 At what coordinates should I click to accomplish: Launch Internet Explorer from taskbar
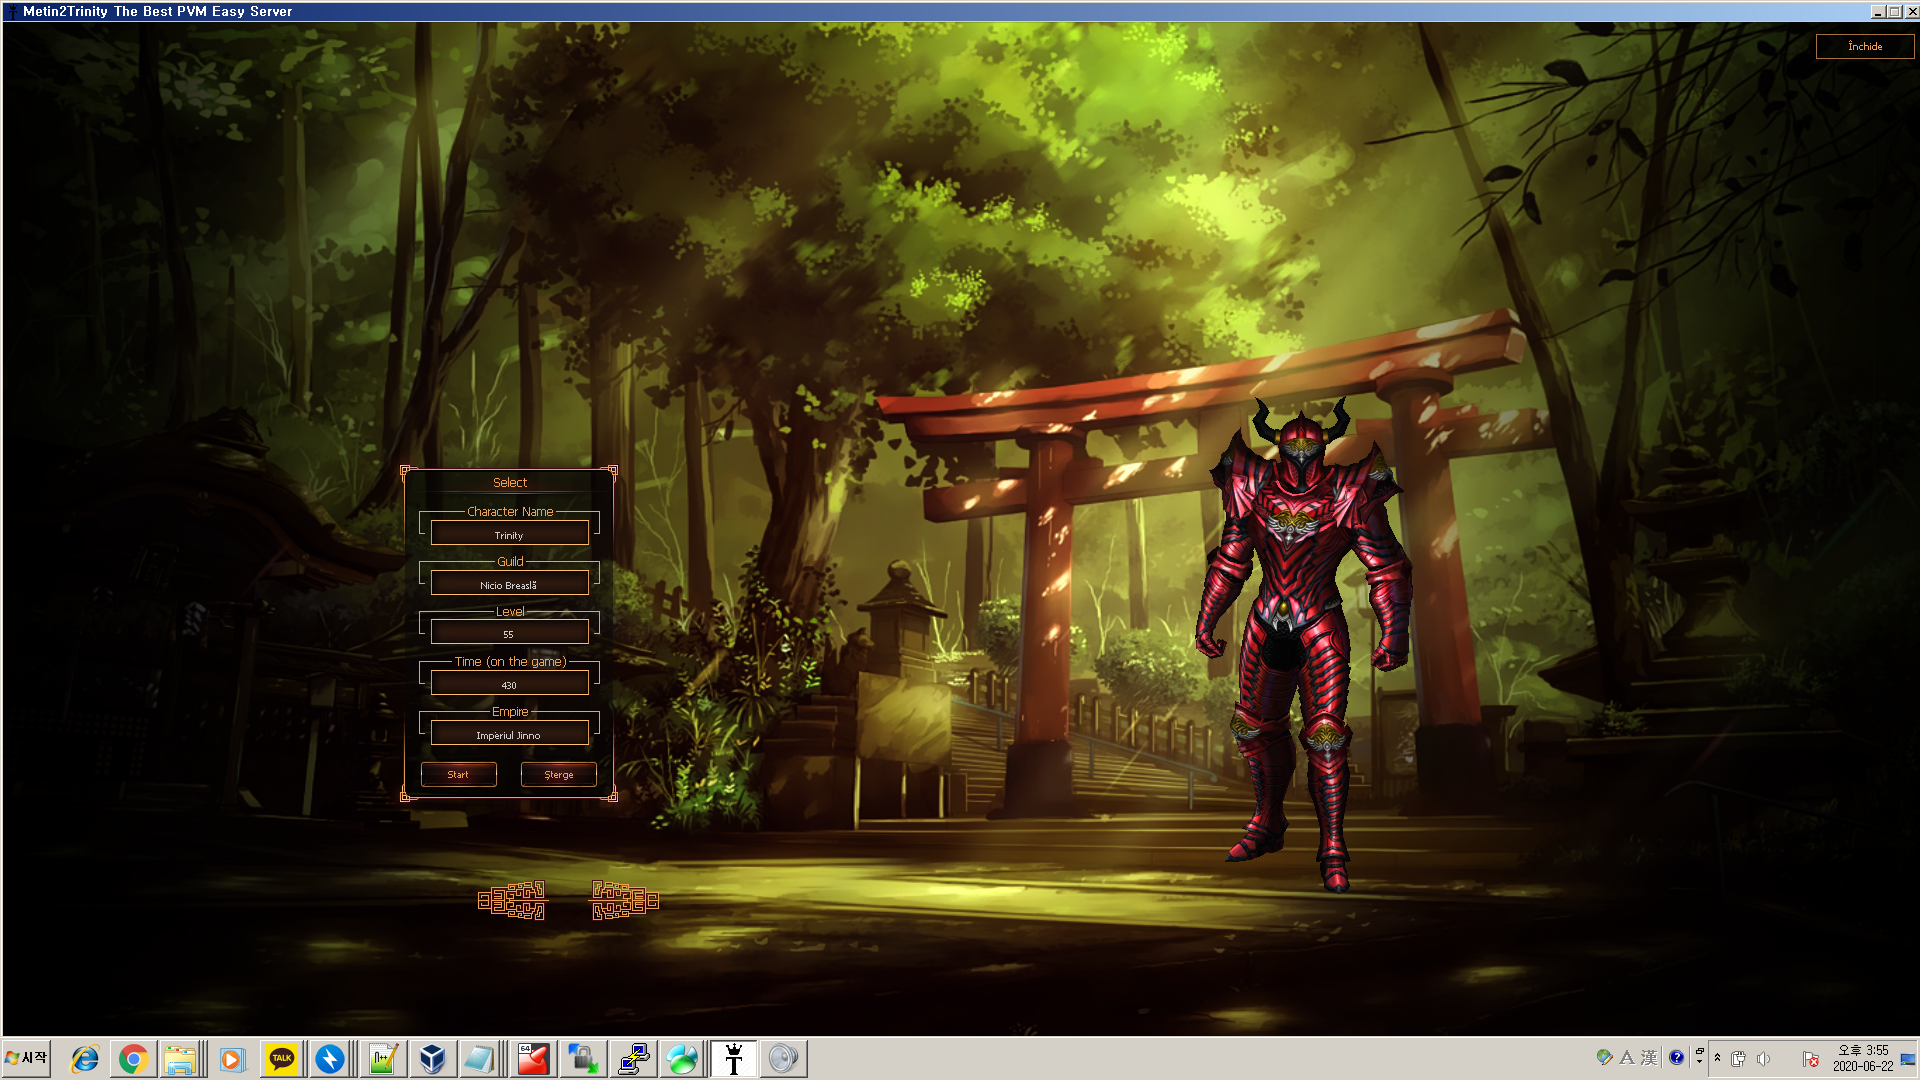tap(85, 1059)
